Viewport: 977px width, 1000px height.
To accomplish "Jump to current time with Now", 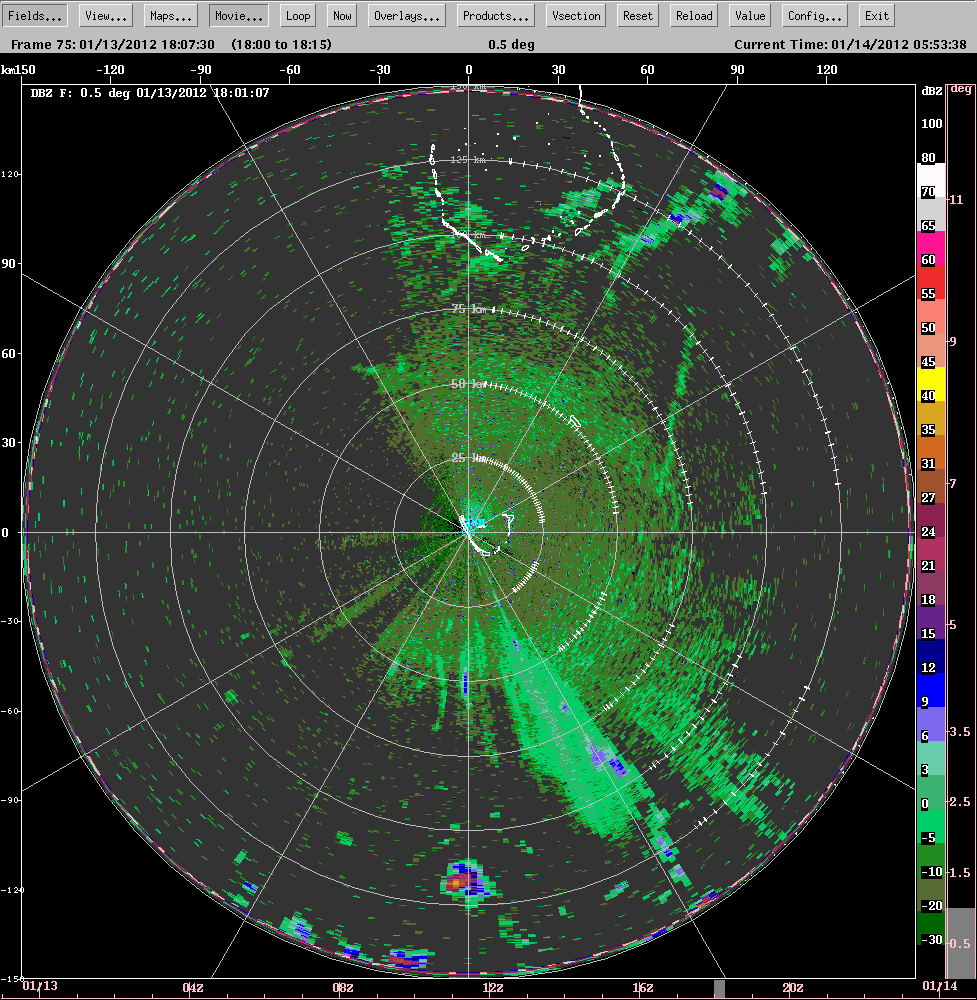I will [342, 16].
